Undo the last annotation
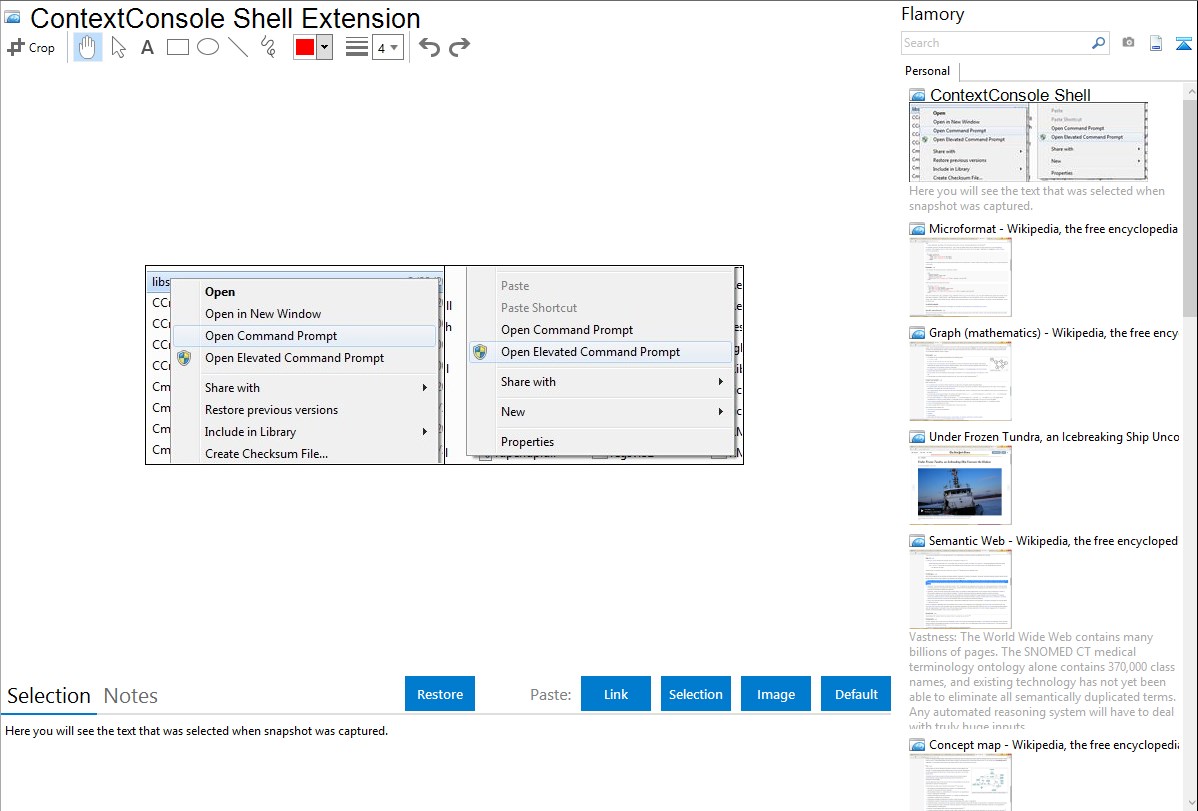Screen dimensions: 1198x811 click(x=429, y=47)
